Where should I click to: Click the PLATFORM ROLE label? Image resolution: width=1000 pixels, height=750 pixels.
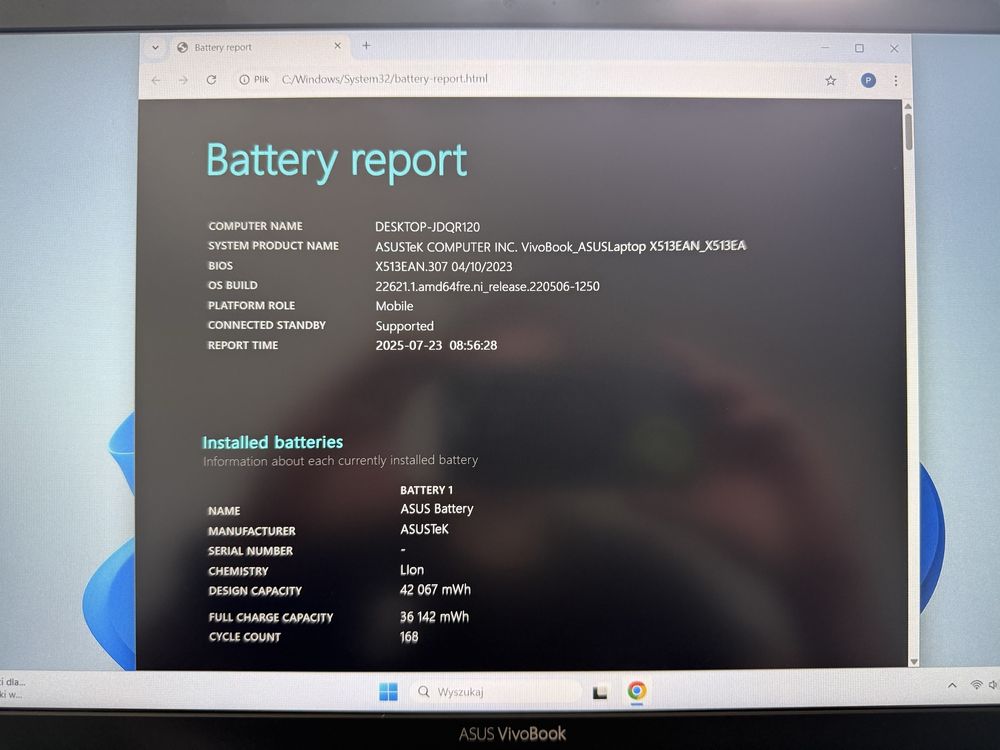(x=251, y=305)
